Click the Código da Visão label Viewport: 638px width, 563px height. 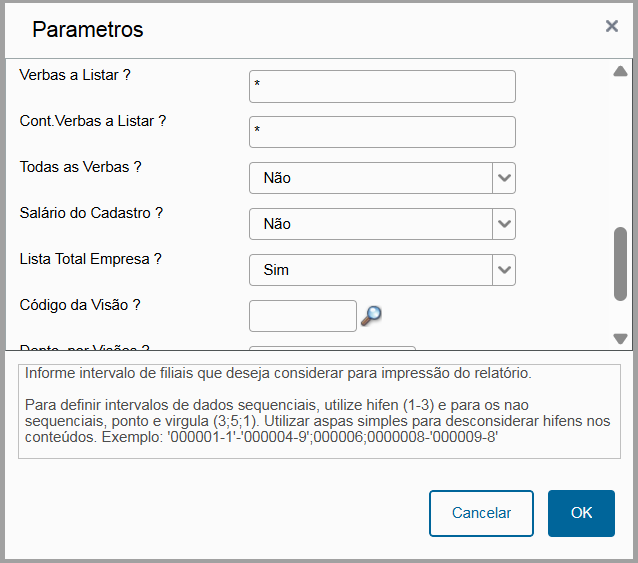[80, 305]
